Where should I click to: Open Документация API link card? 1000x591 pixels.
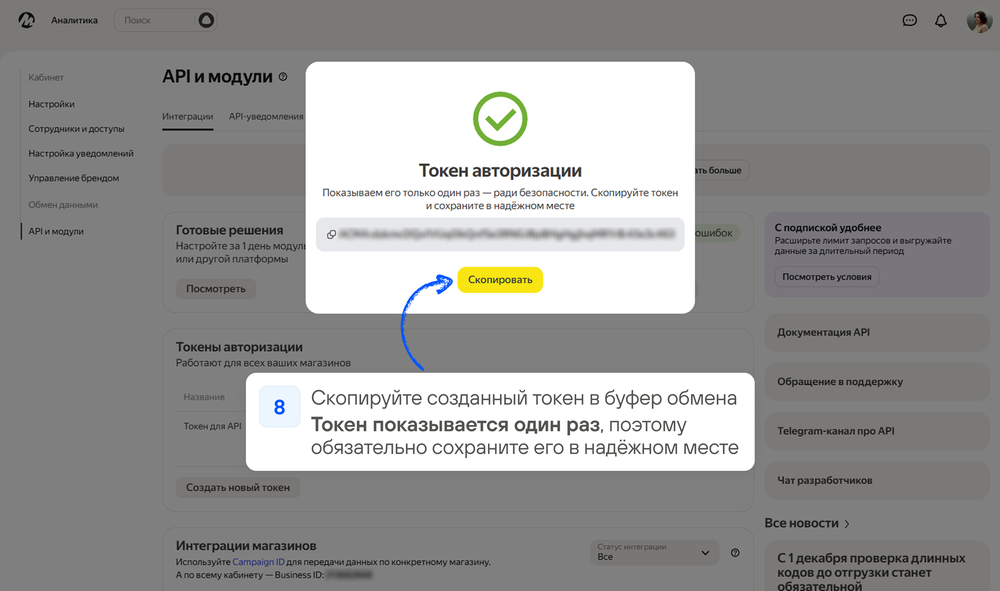[x=877, y=332]
